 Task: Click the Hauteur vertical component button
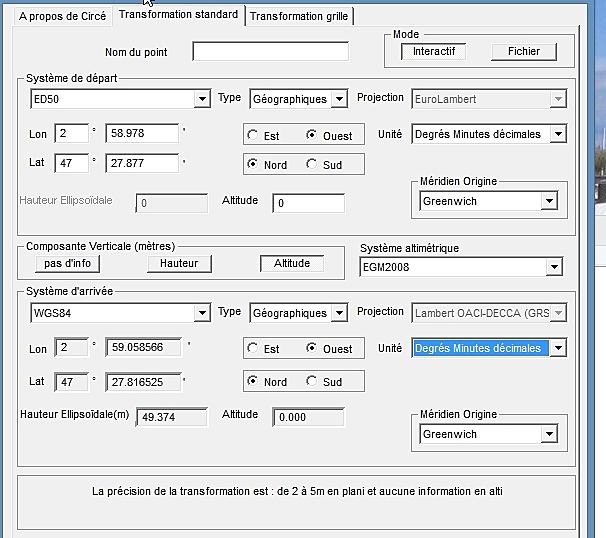pyautogui.click(x=179, y=264)
